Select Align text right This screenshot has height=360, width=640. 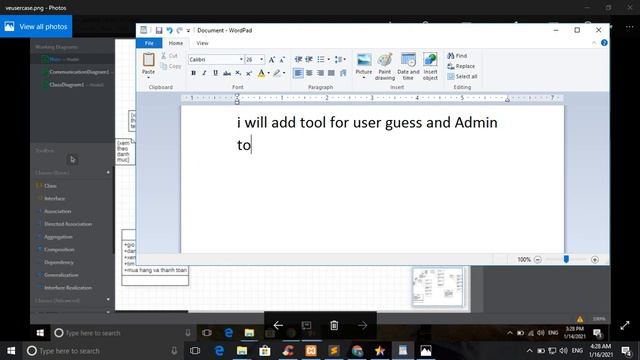320,73
